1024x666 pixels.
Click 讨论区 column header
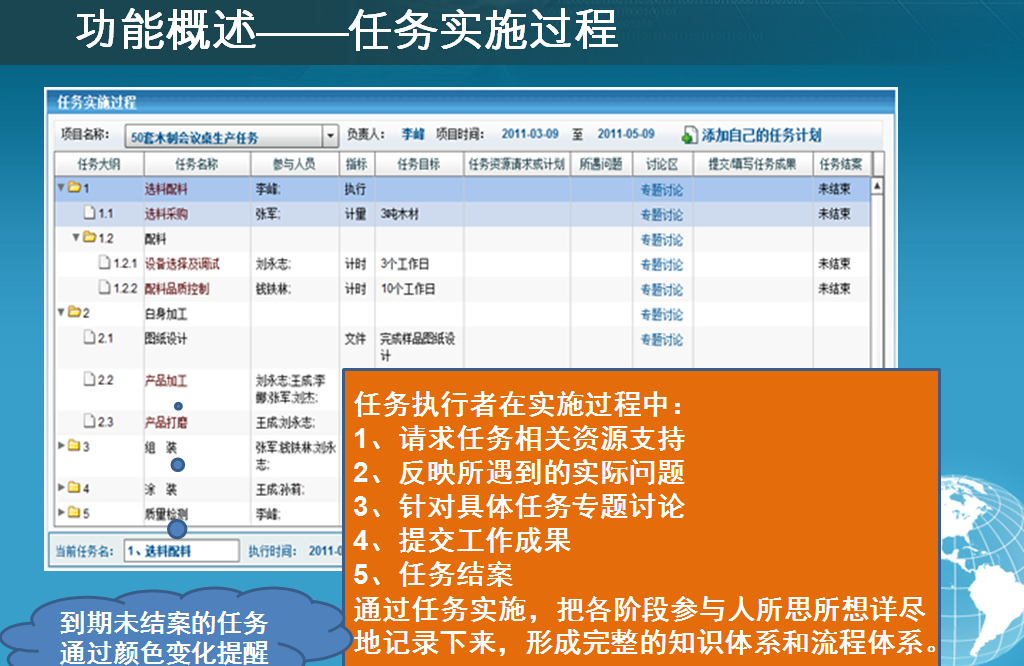(x=662, y=164)
